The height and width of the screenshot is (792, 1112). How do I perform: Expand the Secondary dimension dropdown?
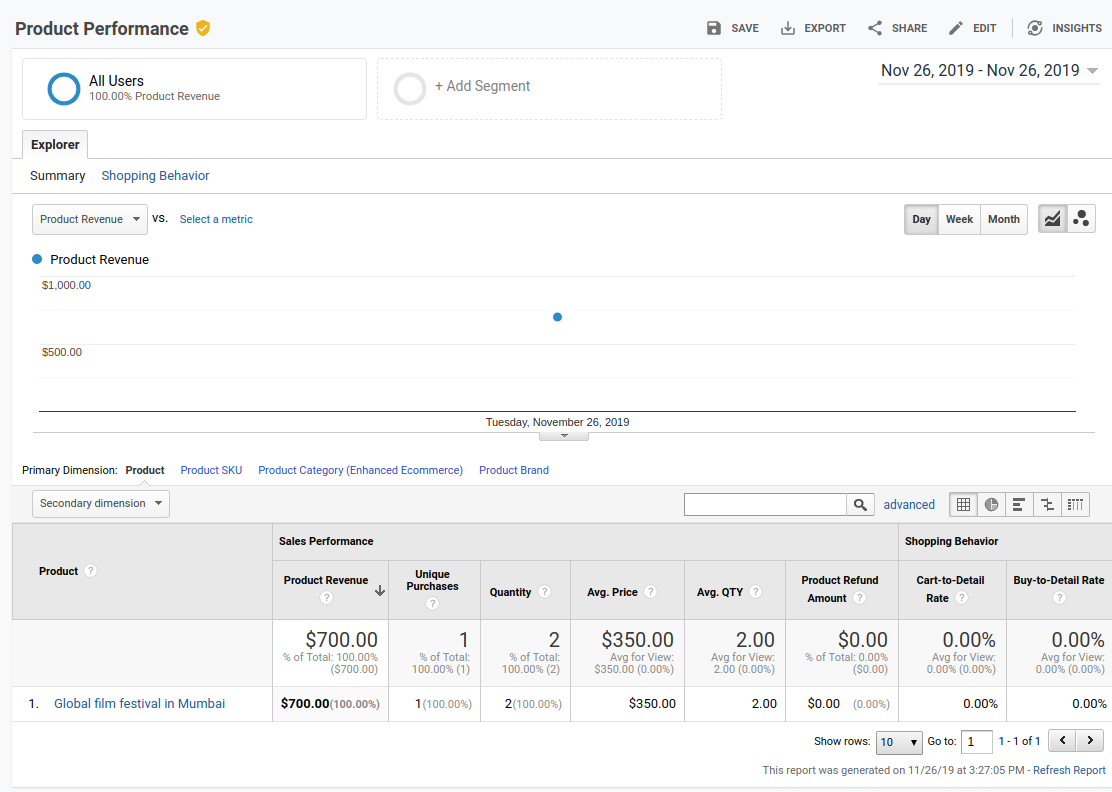coord(101,503)
